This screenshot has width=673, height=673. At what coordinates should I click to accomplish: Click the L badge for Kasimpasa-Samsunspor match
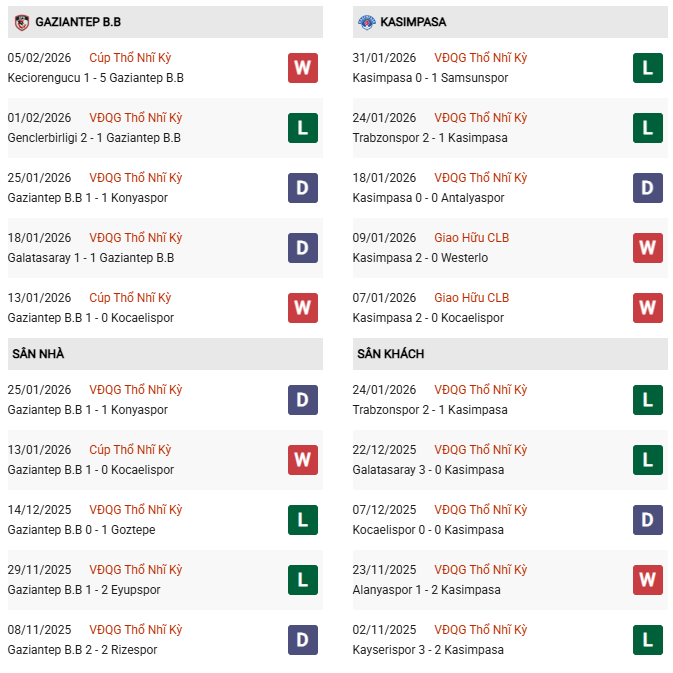click(648, 68)
